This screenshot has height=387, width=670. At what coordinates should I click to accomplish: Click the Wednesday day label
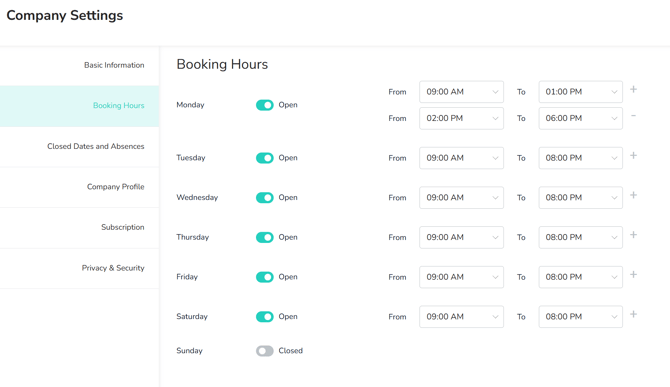point(197,198)
